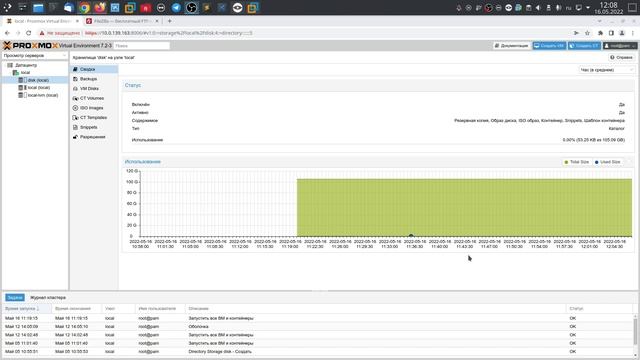
Task: Toggle Used Size legend item
Action: [607, 162]
